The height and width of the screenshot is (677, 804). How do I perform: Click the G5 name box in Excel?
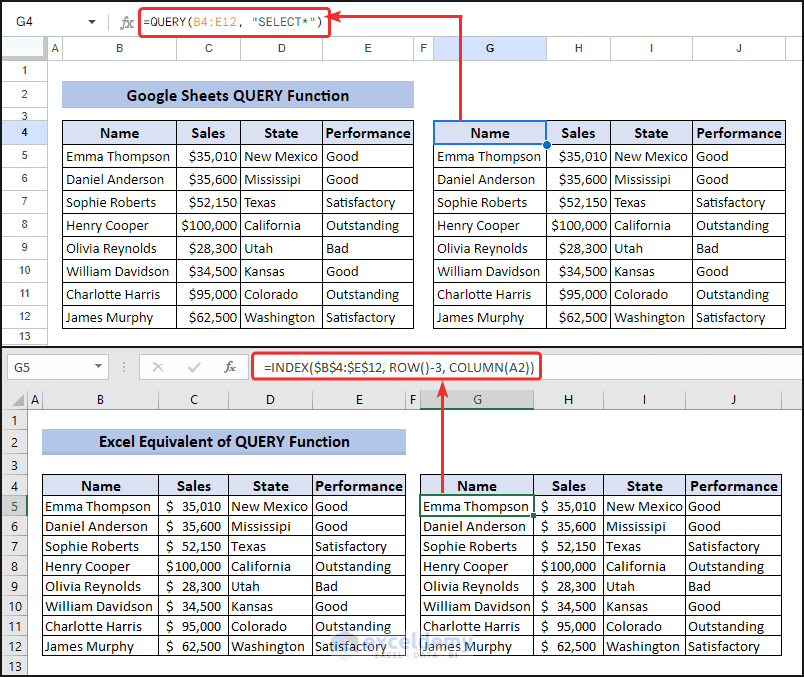22,368
